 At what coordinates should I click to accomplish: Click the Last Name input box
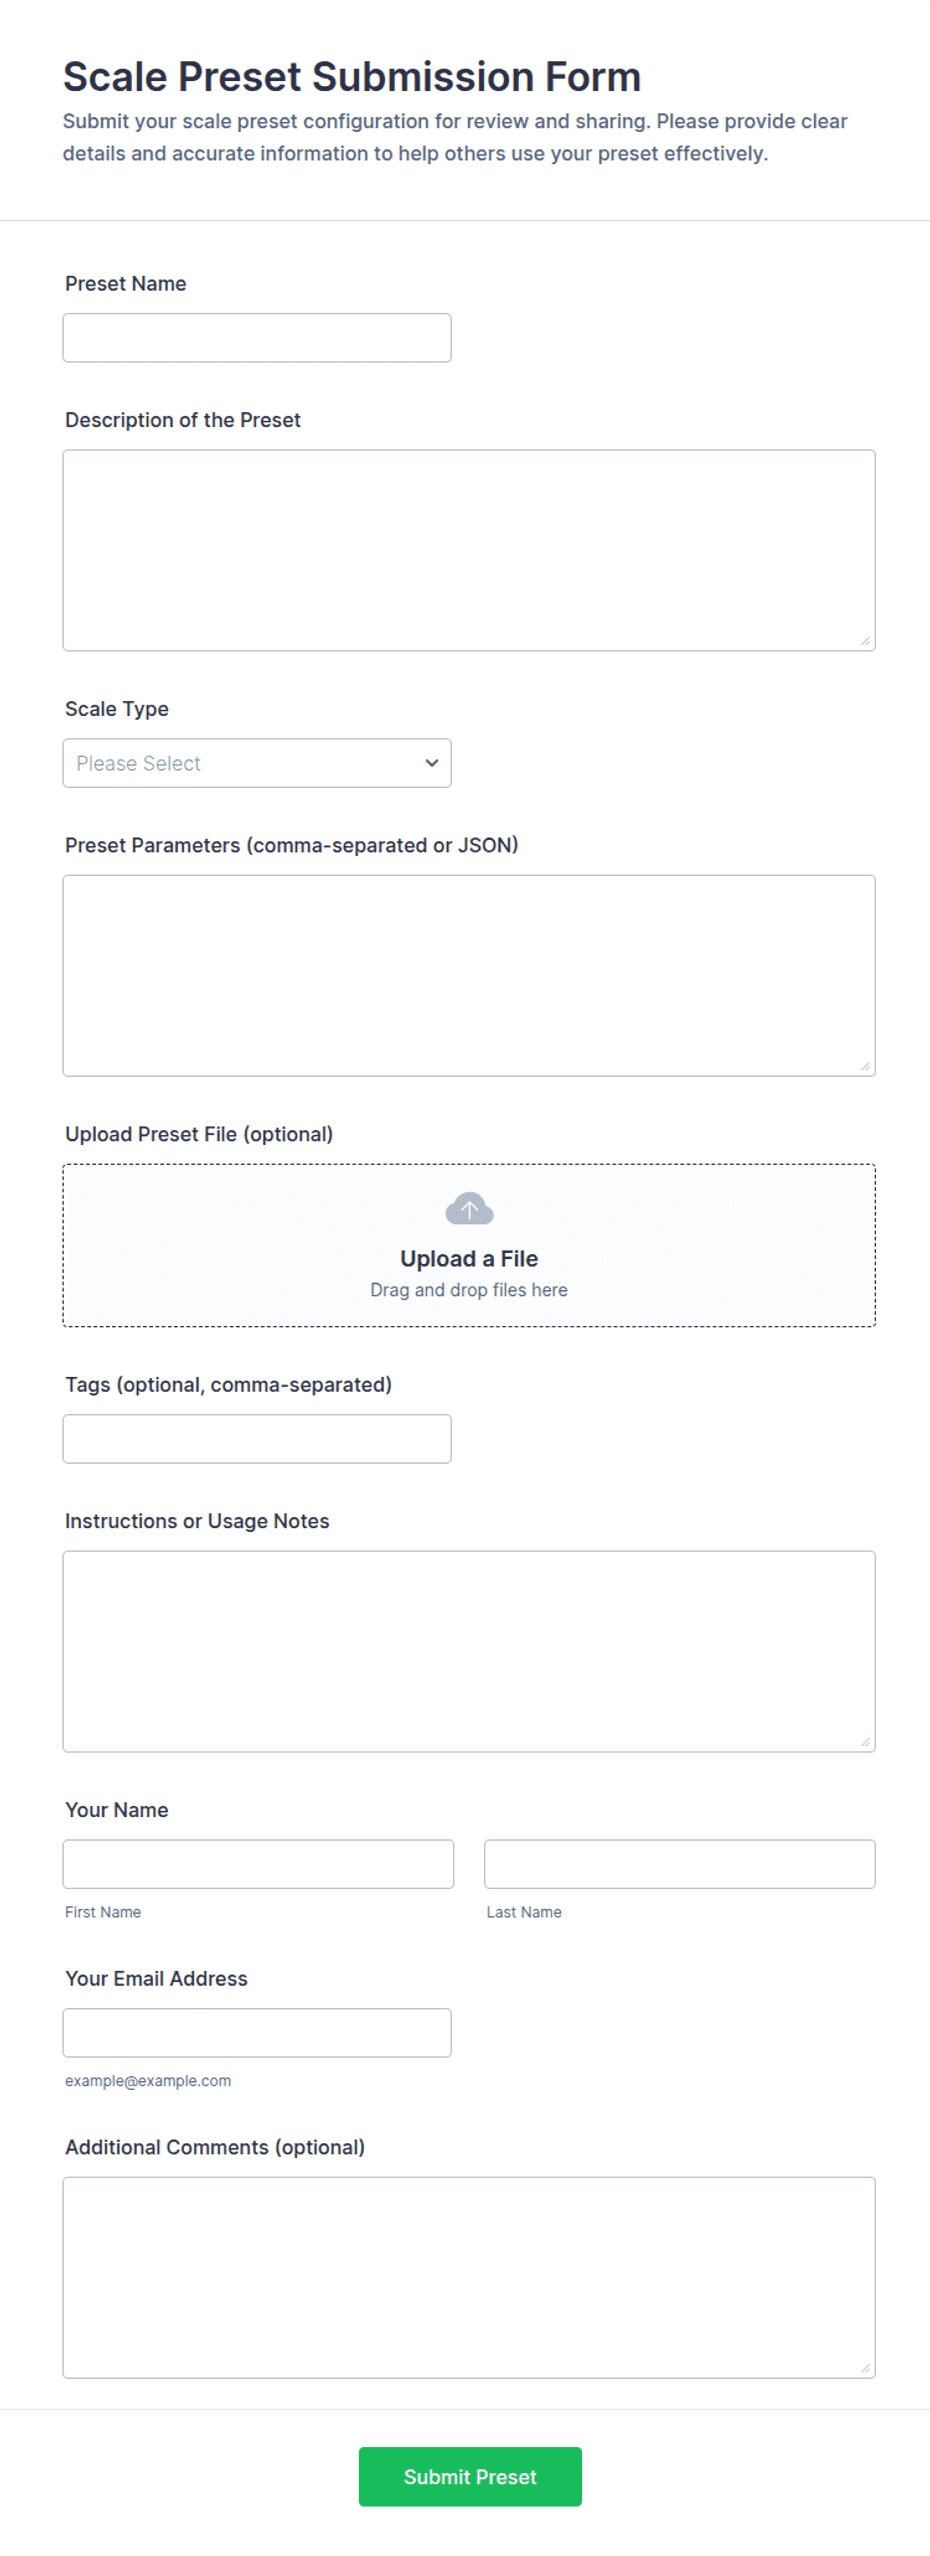[x=680, y=1864]
